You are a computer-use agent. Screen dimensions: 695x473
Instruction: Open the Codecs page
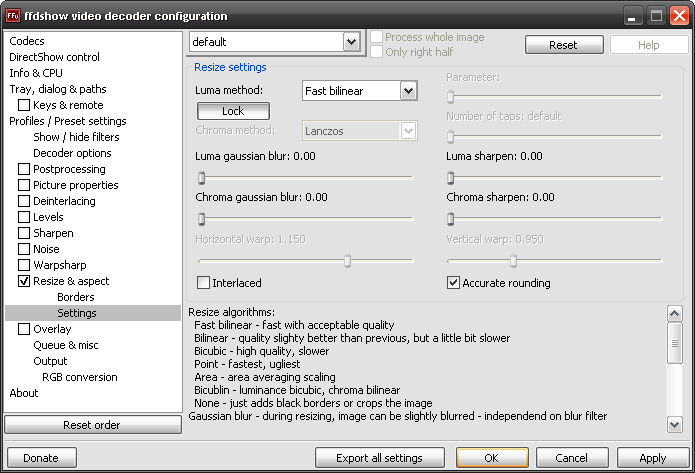pyautogui.click(x=27, y=41)
